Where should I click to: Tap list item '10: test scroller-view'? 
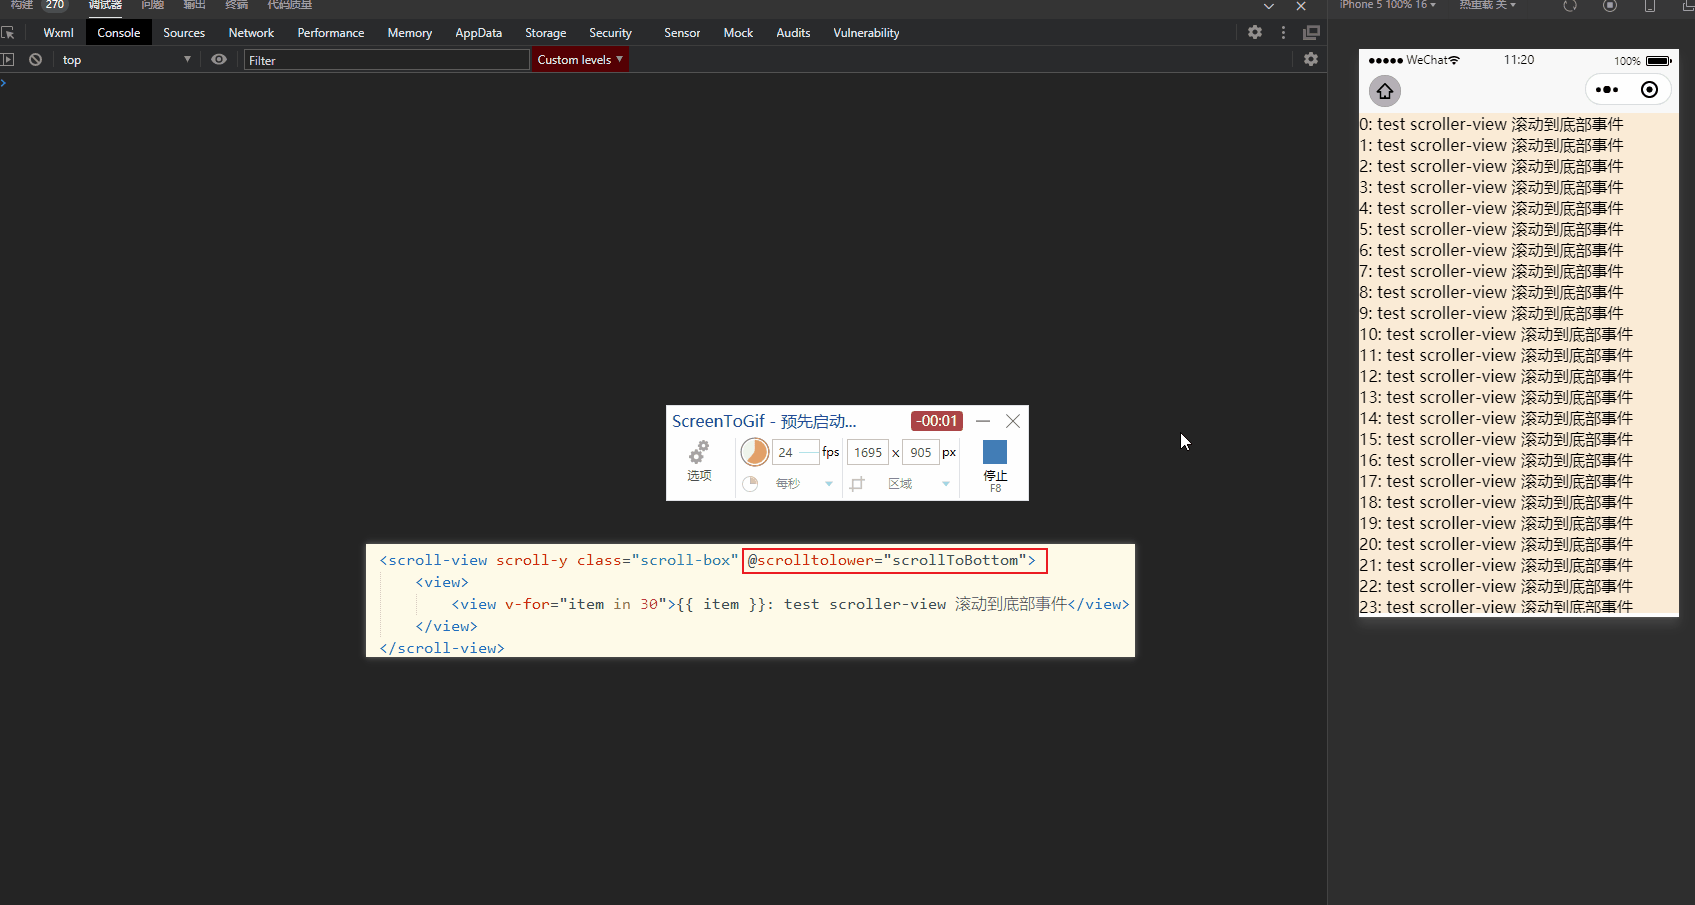point(1496,334)
